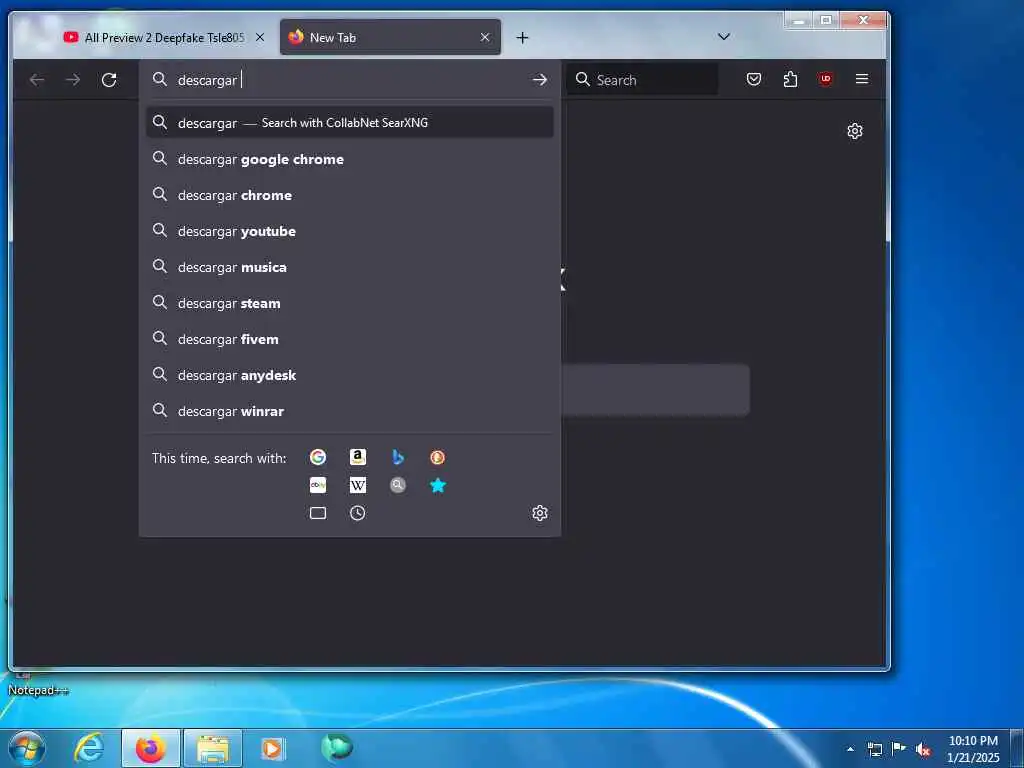The width and height of the screenshot is (1024, 768).
Task: Open the Extensions puzzle icon
Action: (790, 80)
